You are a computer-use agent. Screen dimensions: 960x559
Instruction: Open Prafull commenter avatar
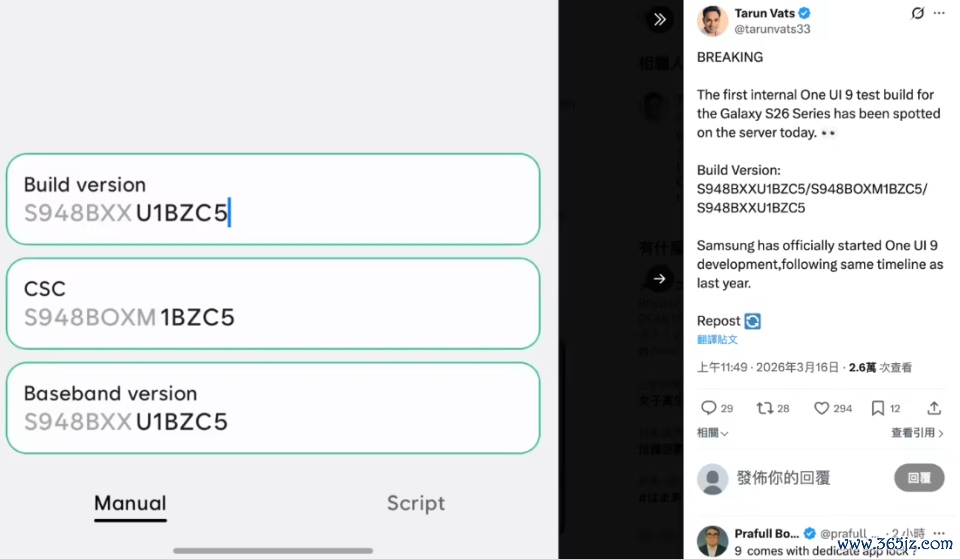point(712,541)
